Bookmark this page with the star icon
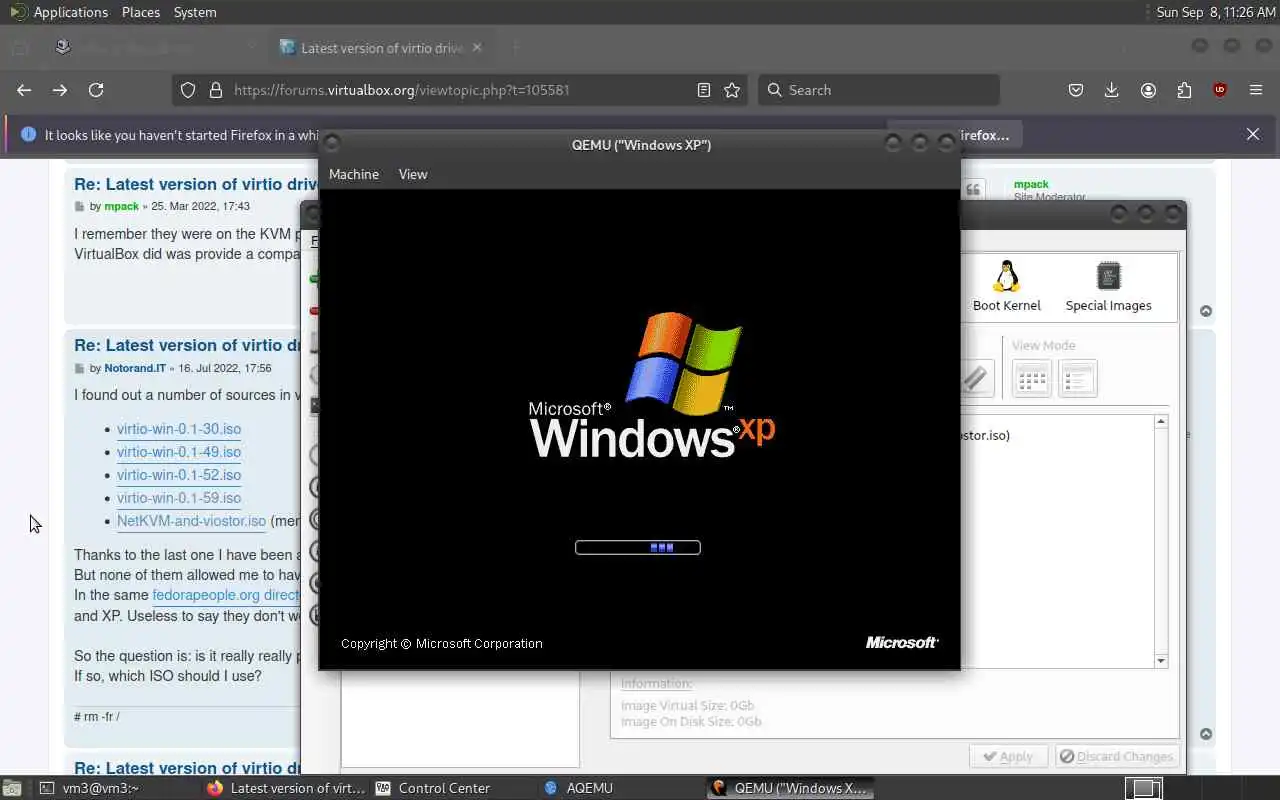Image resolution: width=1280 pixels, height=800 pixels. pos(732,90)
